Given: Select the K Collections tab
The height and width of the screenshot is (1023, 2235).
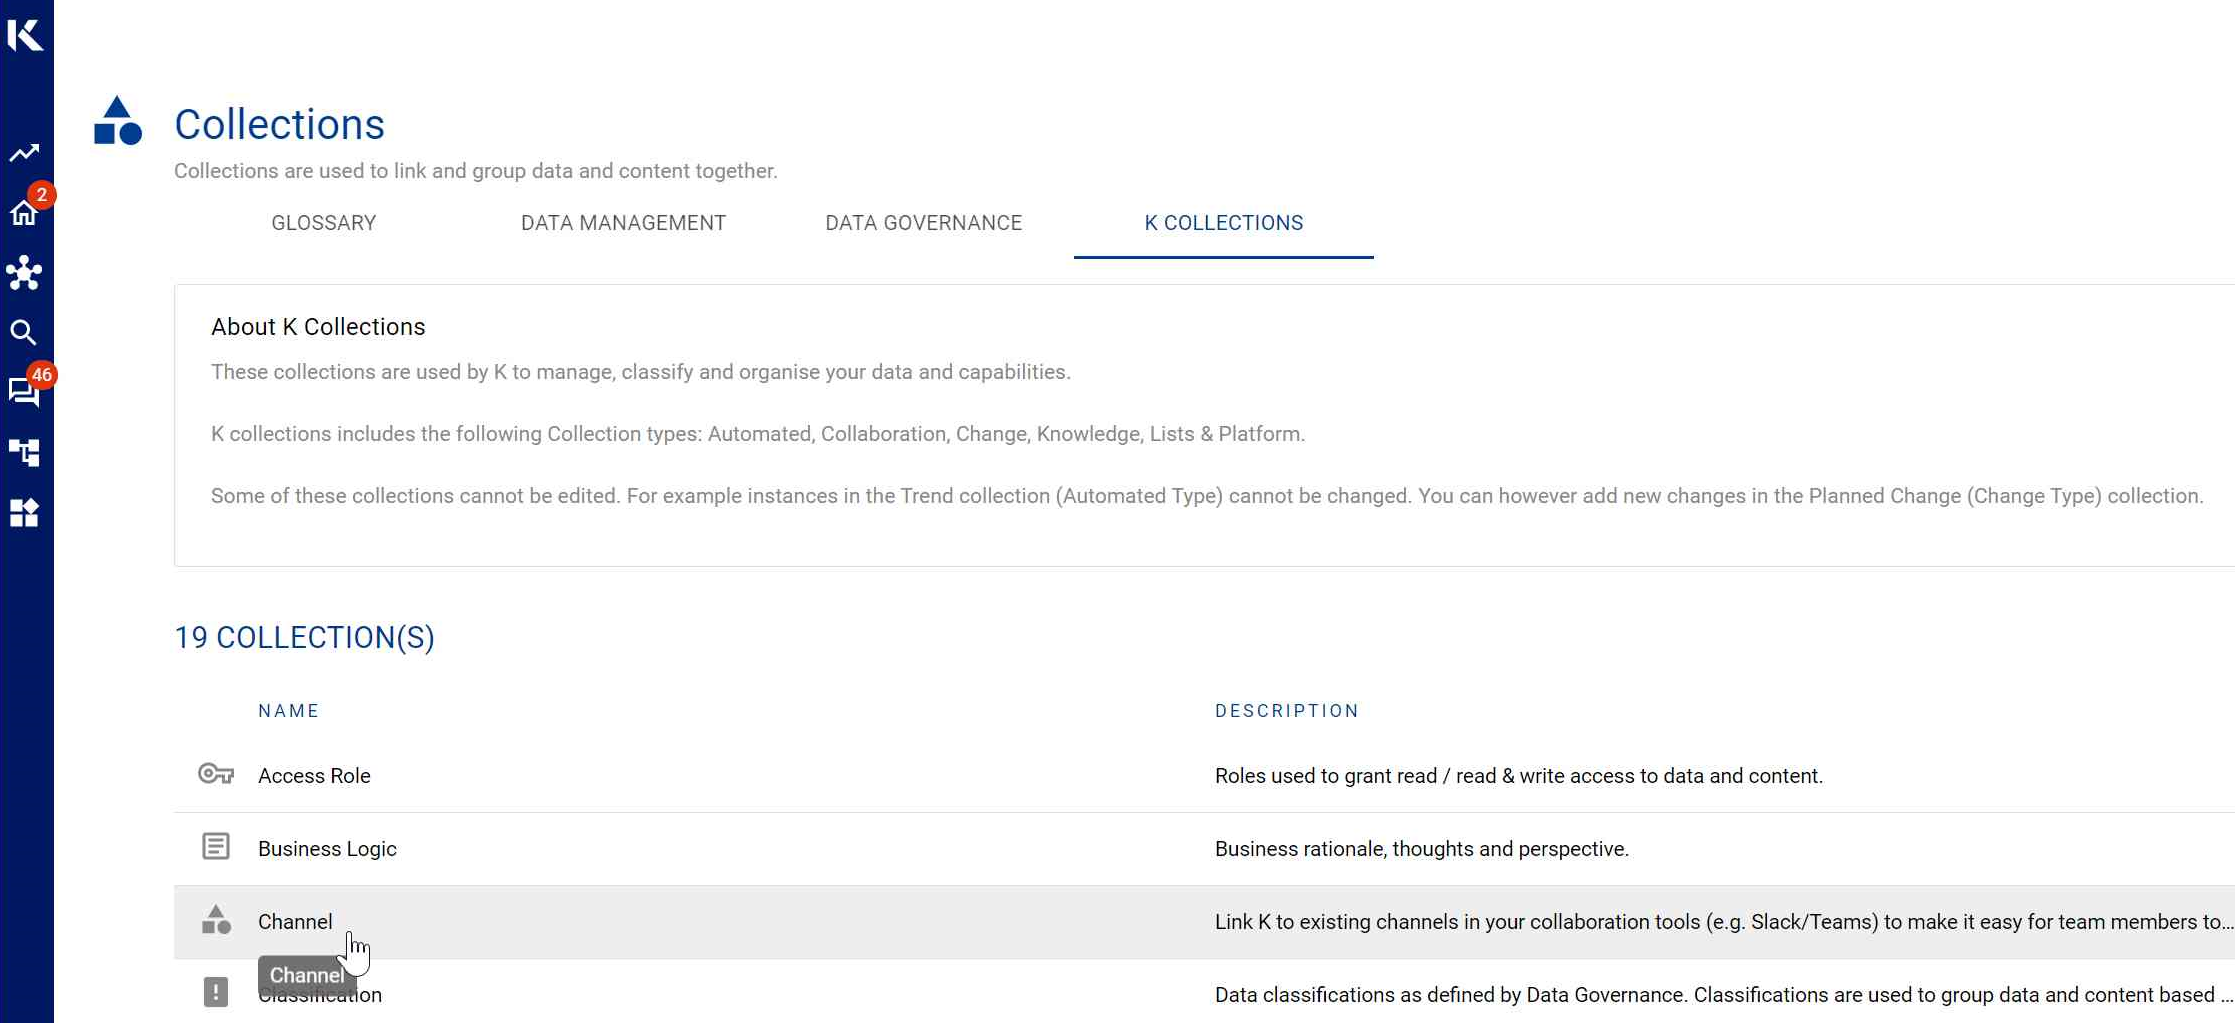Looking at the screenshot, I should (x=1223, y=223).
